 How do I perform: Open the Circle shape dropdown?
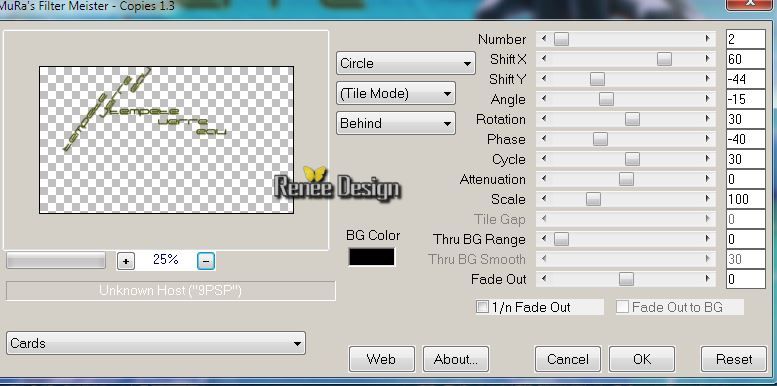pos(405,63)
